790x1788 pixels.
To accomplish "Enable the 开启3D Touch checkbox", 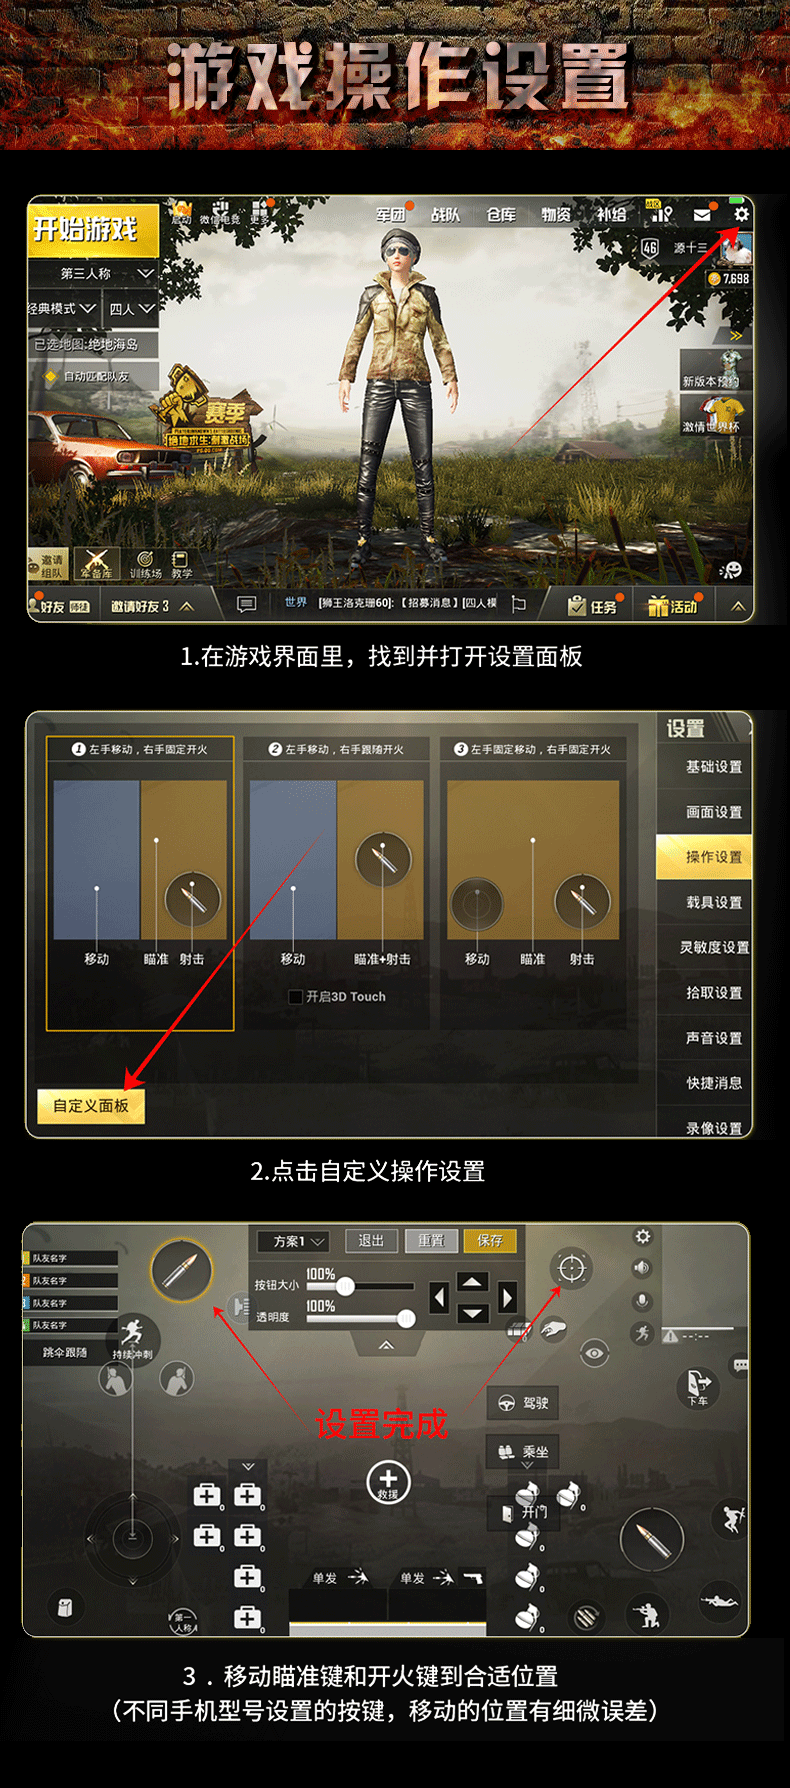I will pos(296,997).
